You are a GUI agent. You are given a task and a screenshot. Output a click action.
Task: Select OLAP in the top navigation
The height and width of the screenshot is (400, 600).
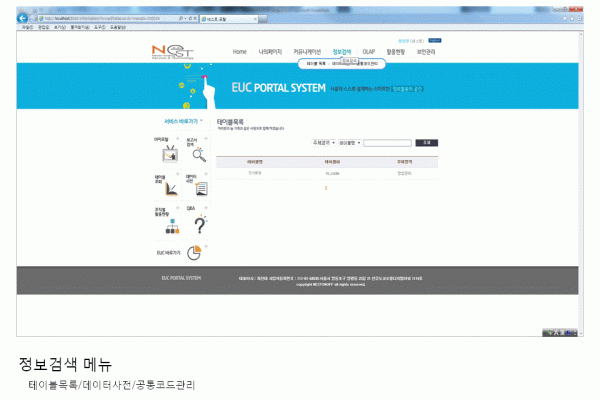(x=369, y=52)
